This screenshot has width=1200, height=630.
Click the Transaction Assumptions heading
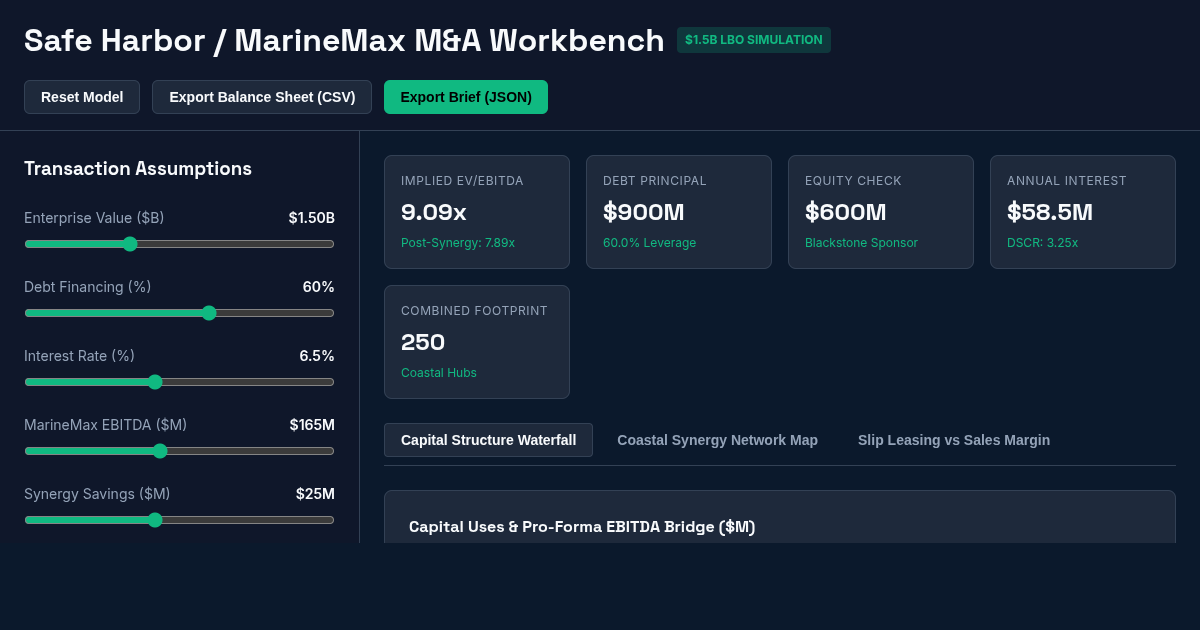pyautogui.click(x=138, y=169)
